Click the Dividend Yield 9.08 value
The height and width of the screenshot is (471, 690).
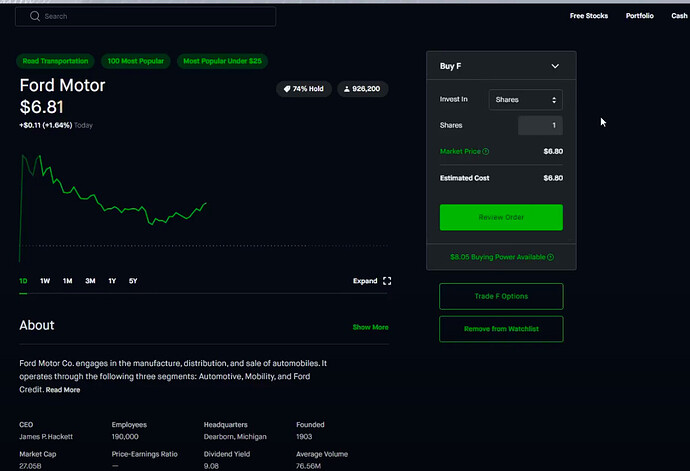[x=211, y=466]
